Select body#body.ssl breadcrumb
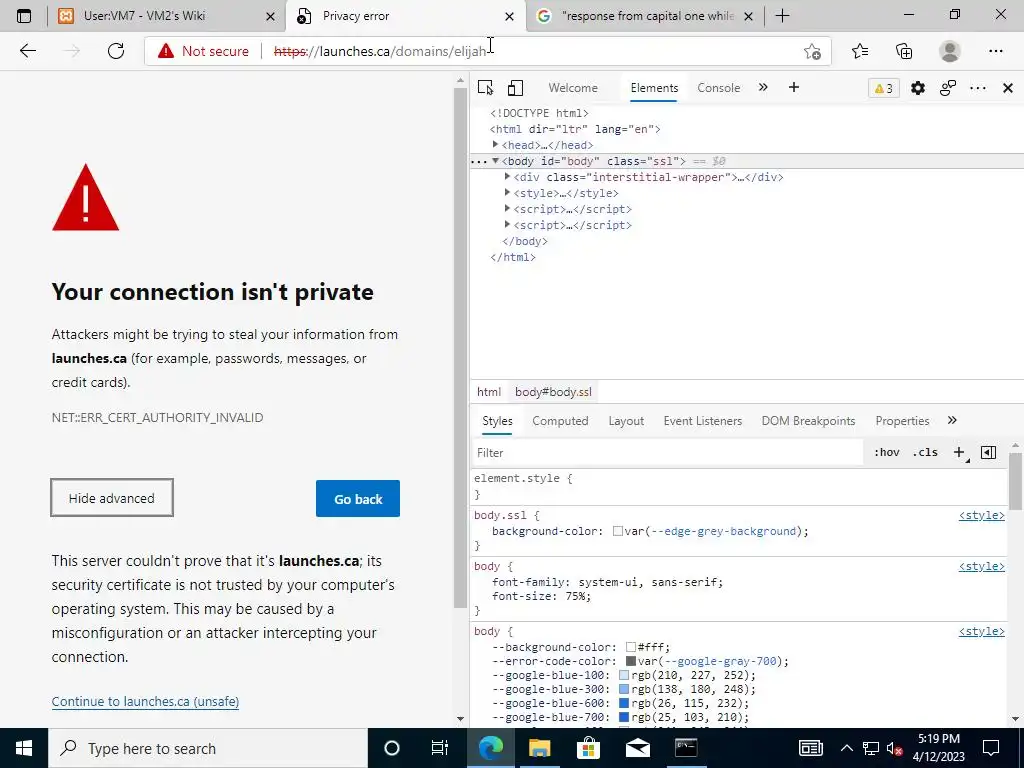 pos(553,392)
